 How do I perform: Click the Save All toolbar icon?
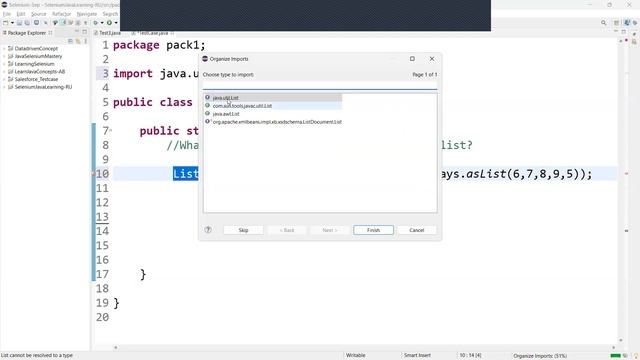coord(27,23)
